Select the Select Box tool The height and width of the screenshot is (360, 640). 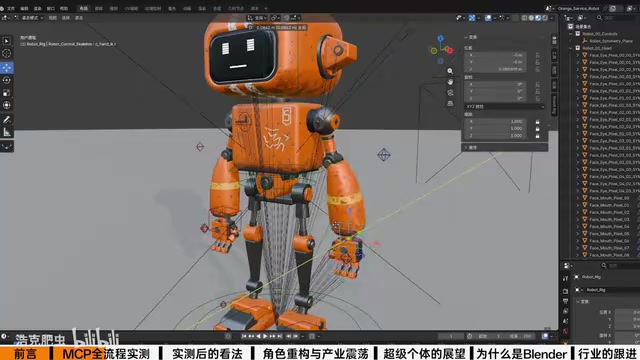pyautogui.click(x=7, y=41)
